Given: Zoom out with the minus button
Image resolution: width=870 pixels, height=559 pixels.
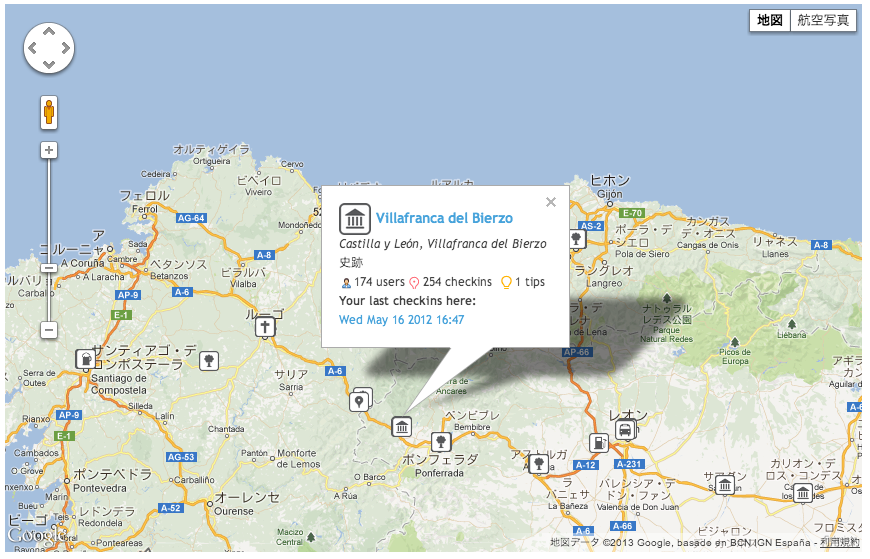Looking at the screenshot, I should [x=49, y=330].
